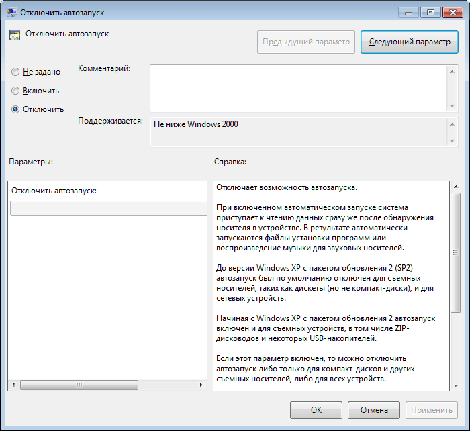Click the parameters panel's right scroll arrow
The image size is (470, 431).
201,385
